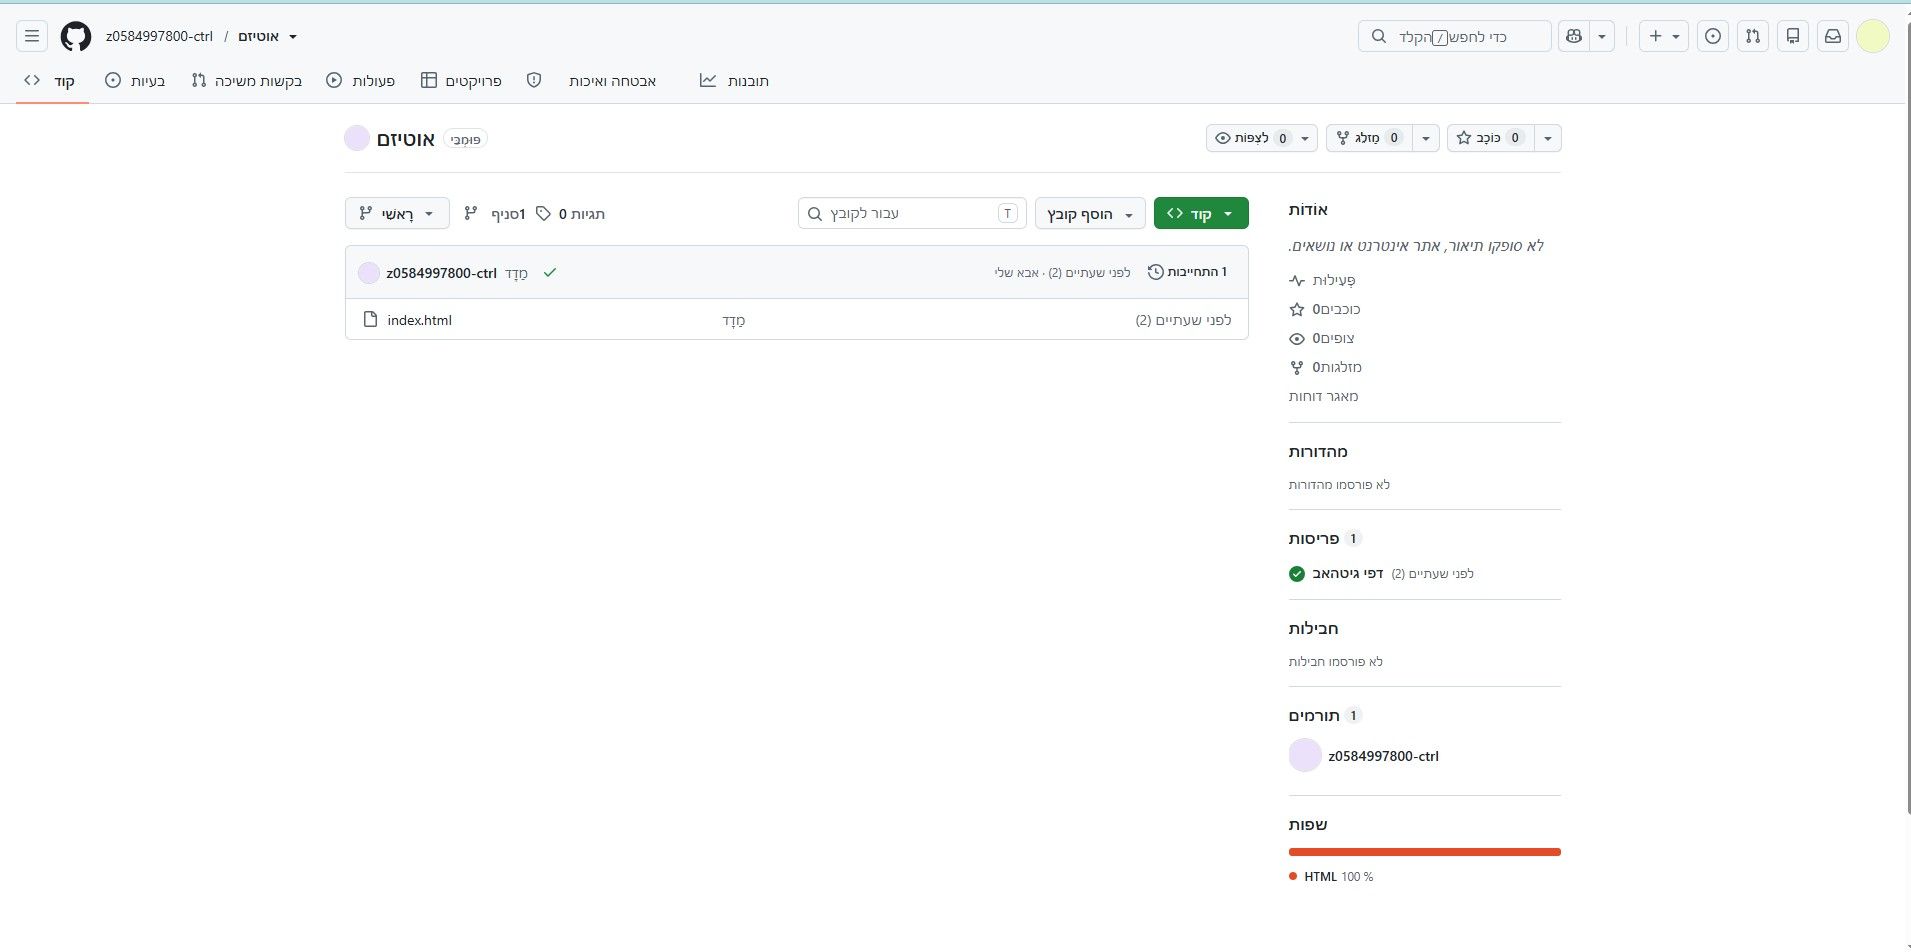Go to the GitHub homepage logo

(x=76, y=37)
